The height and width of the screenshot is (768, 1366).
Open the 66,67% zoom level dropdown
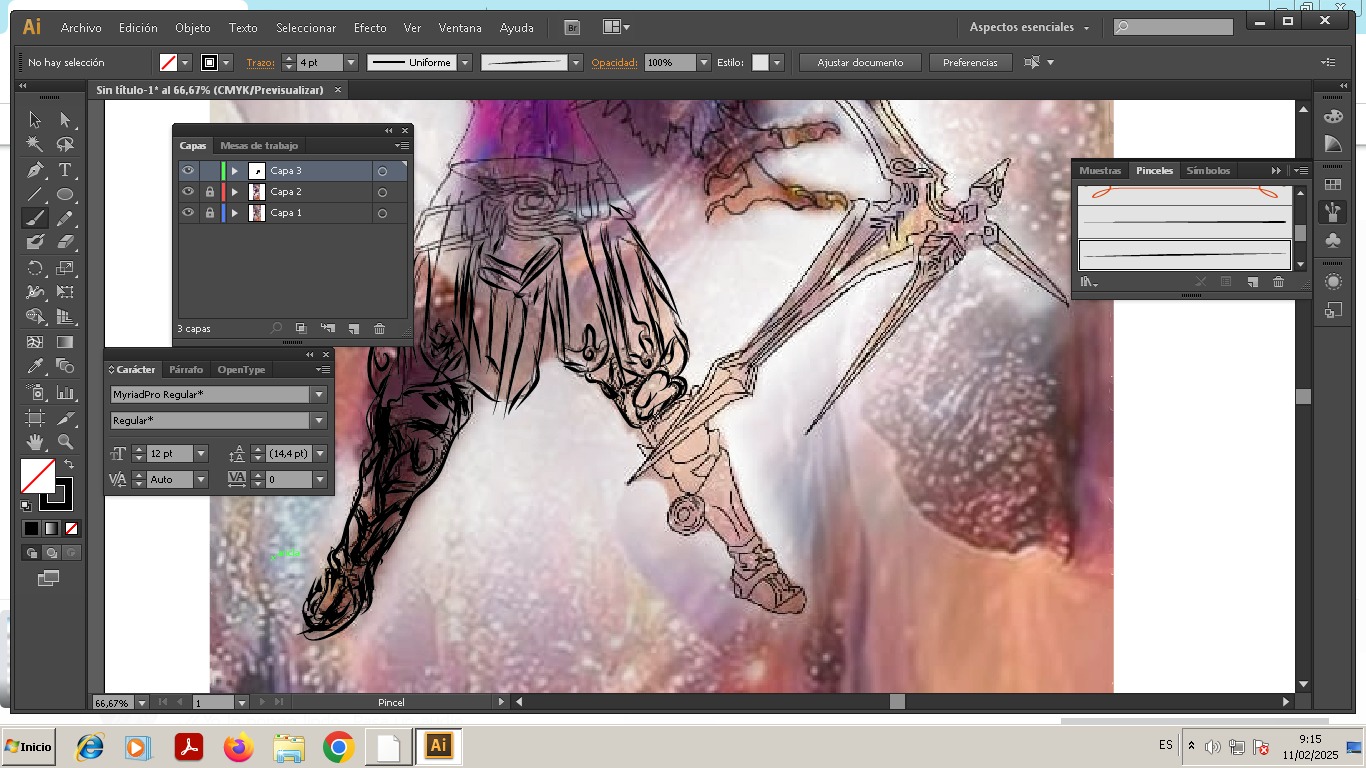pyautogui.click(x=141, y=703)
